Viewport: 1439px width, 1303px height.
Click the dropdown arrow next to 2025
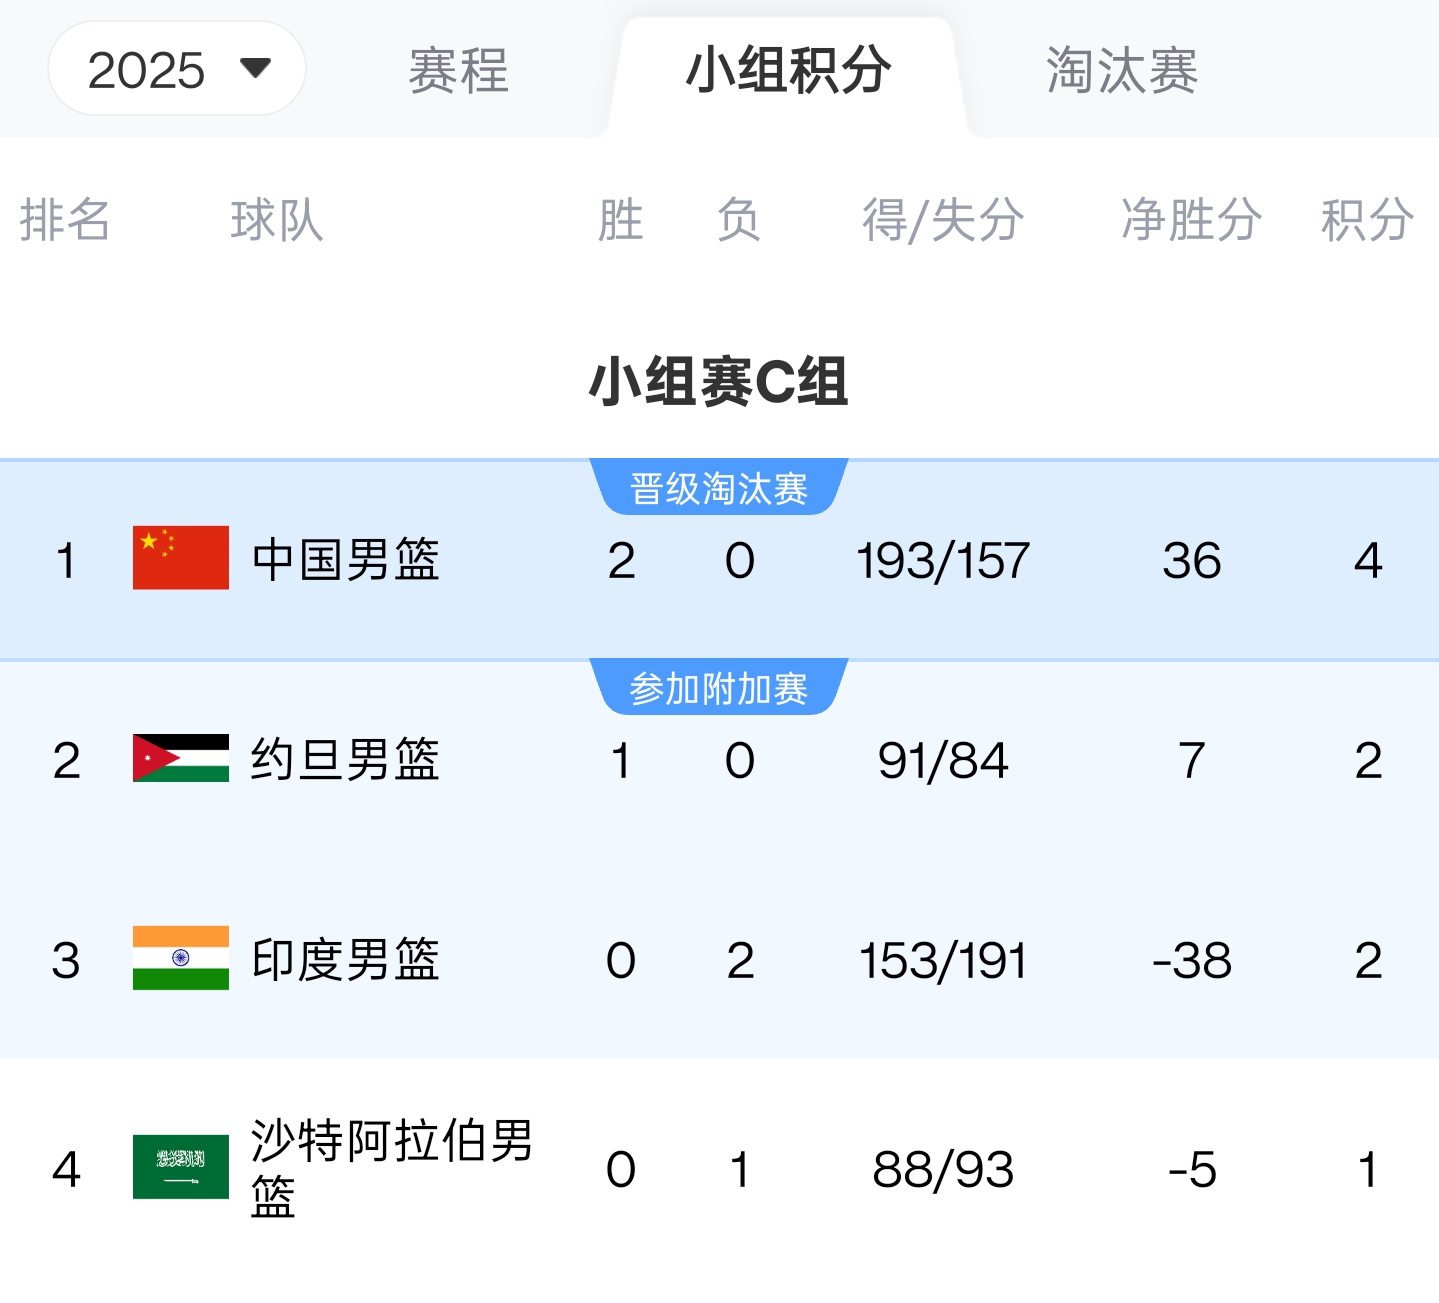(256, 68)
